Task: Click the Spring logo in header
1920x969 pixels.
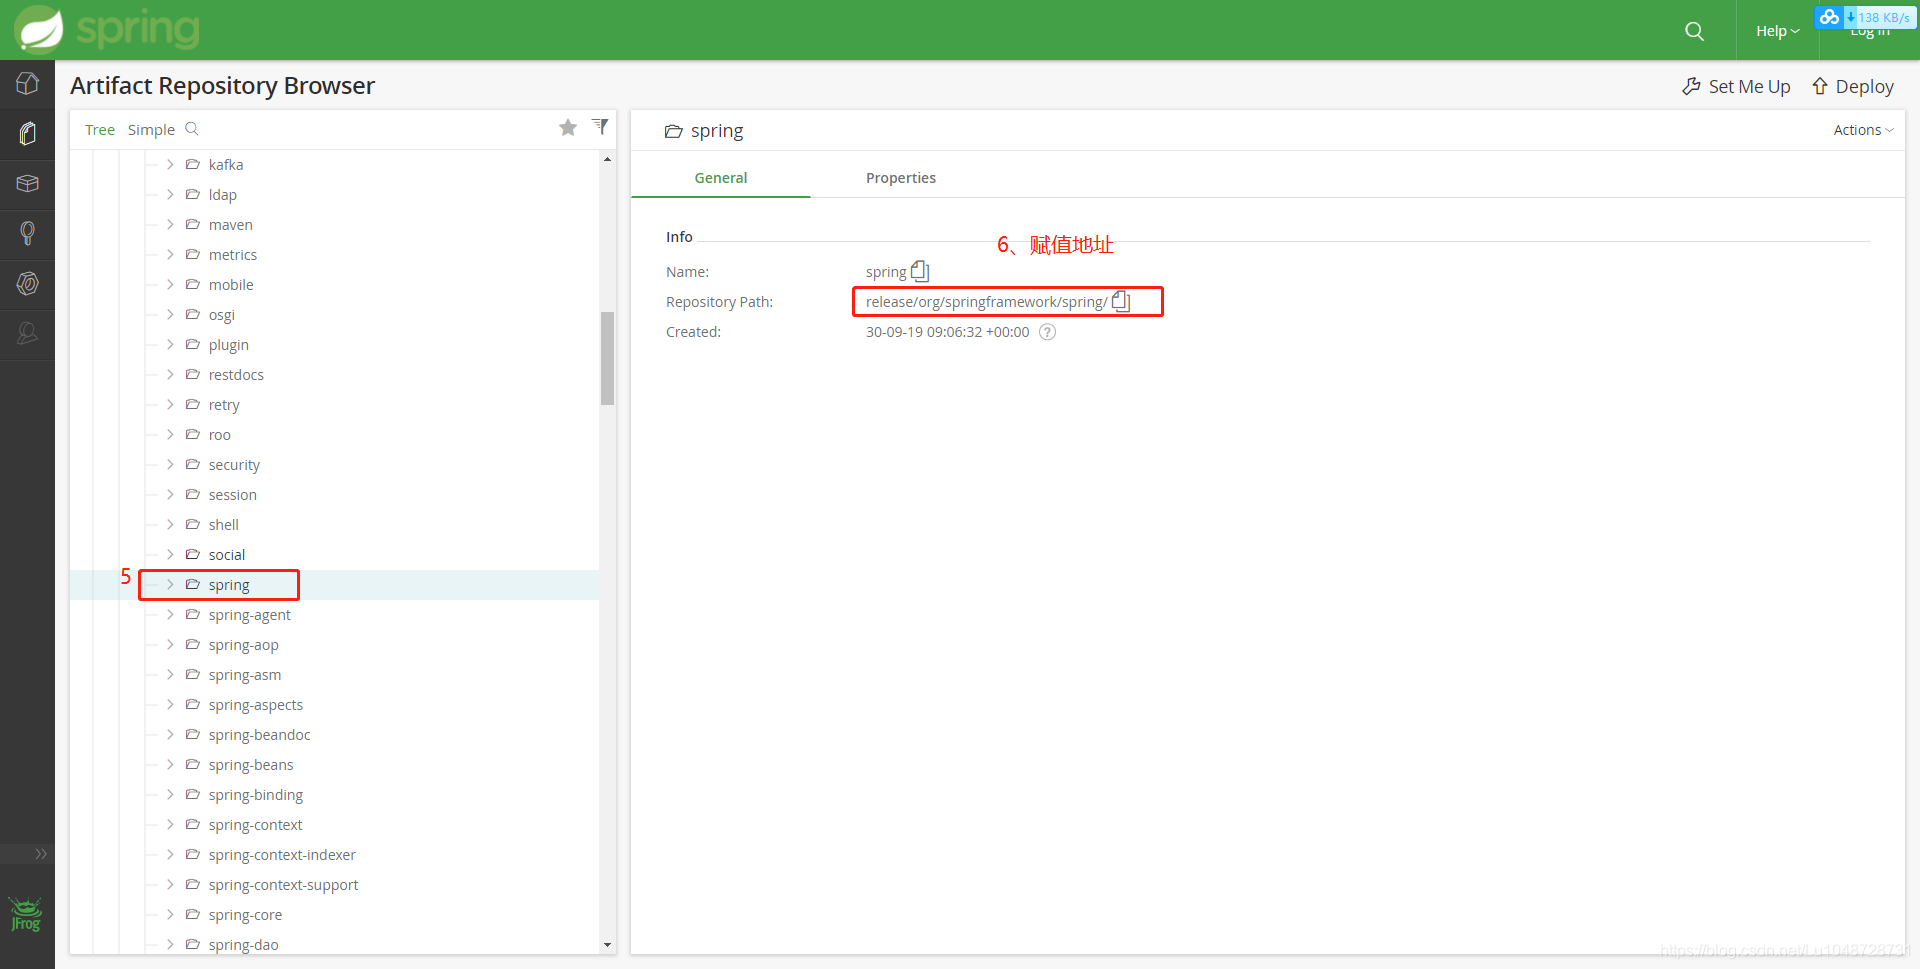Action: click(107, 29)
